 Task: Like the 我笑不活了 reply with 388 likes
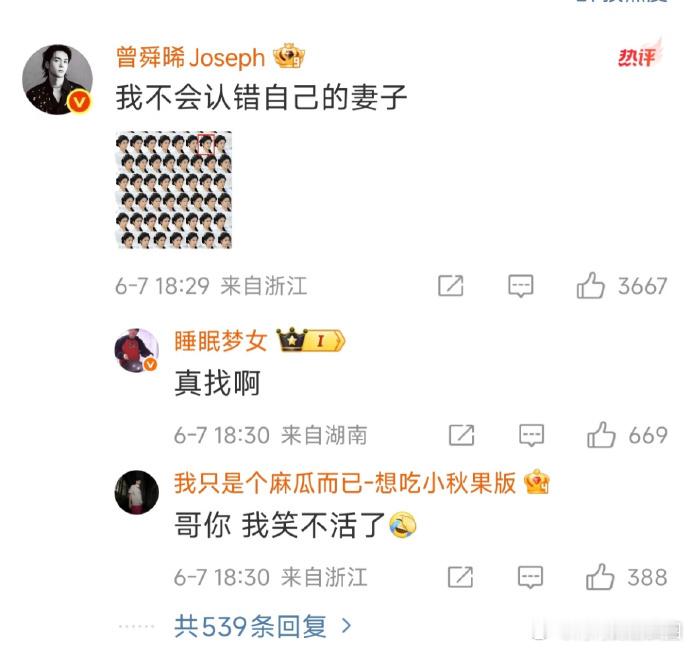(600, 577)
